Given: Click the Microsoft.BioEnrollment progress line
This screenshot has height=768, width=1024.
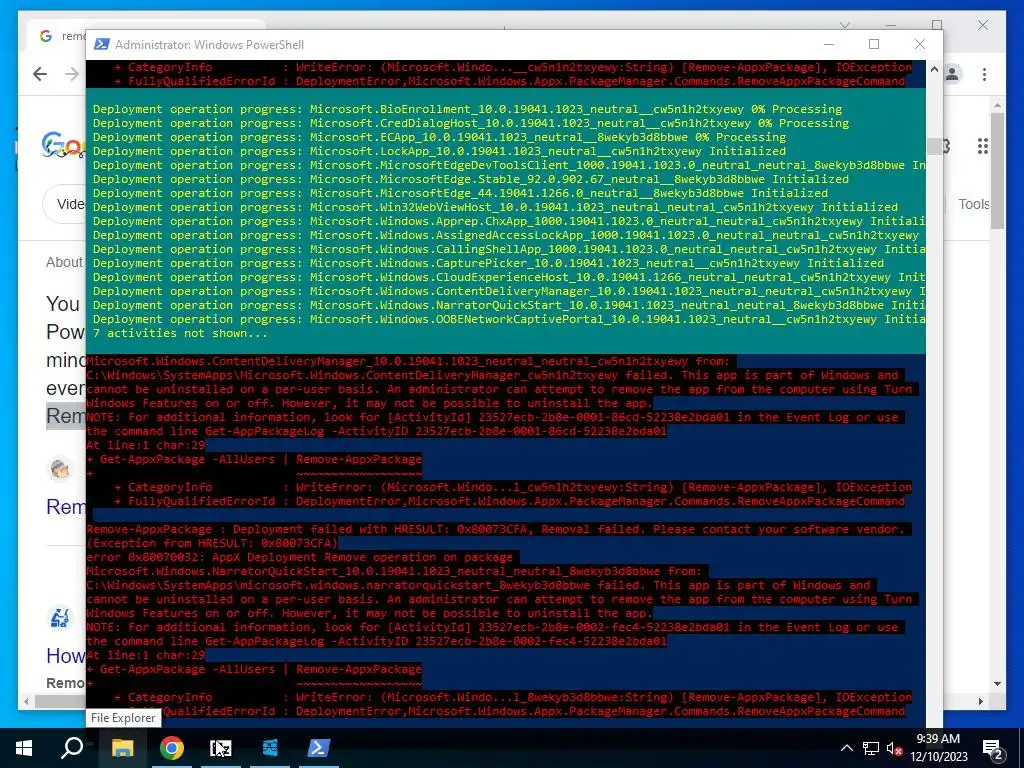Looking at the screenshot, I should pyautogui.click(x=467, y=109).
